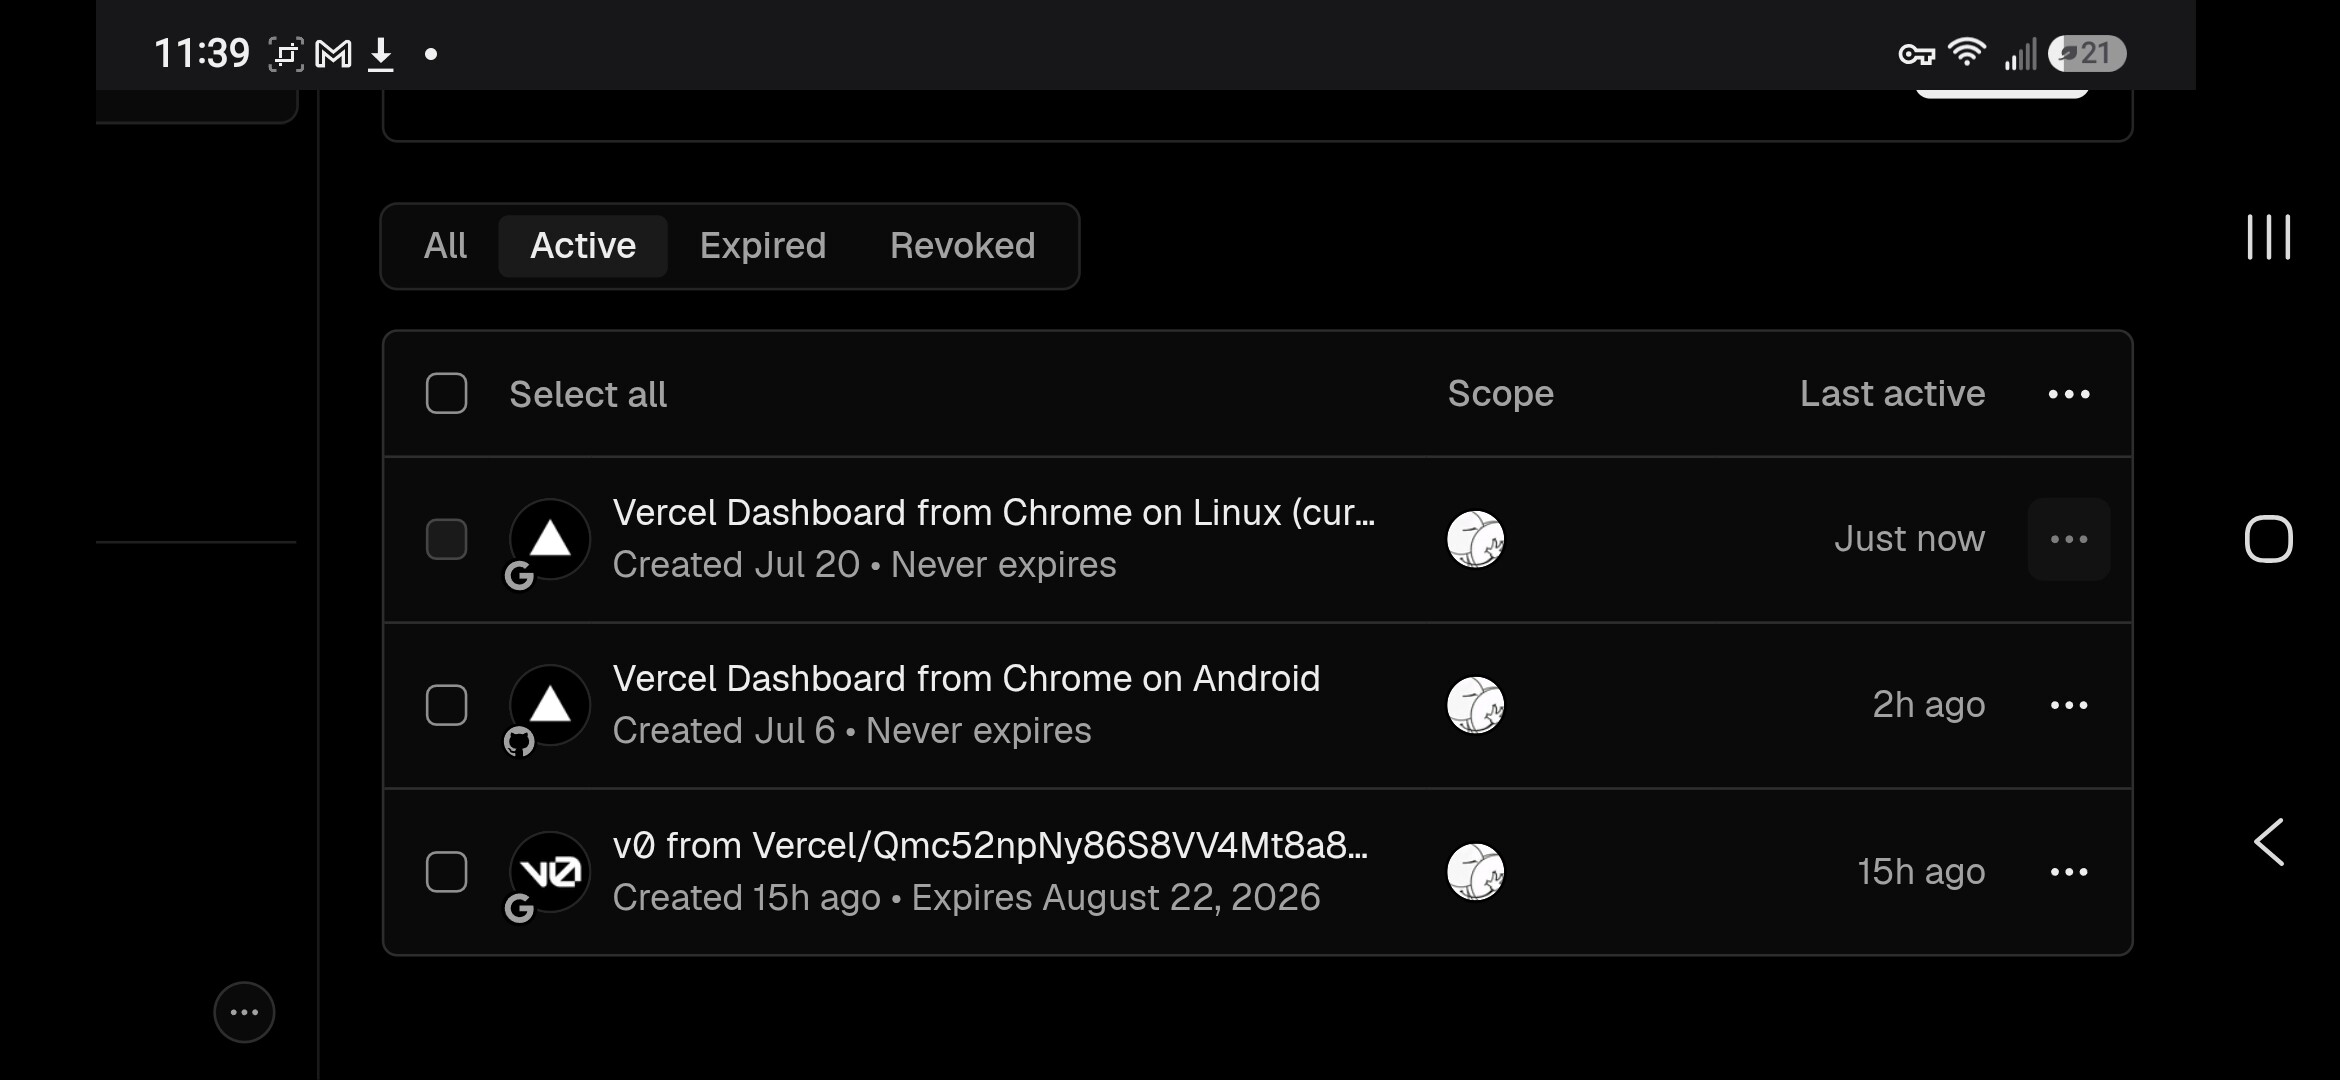Switch to the All tab
The height and width of the screenshot is (1080, 2340).
[445, 246]
